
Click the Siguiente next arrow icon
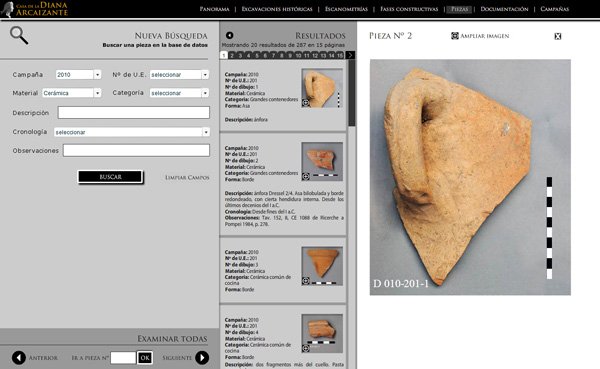(x=202, y=358)
